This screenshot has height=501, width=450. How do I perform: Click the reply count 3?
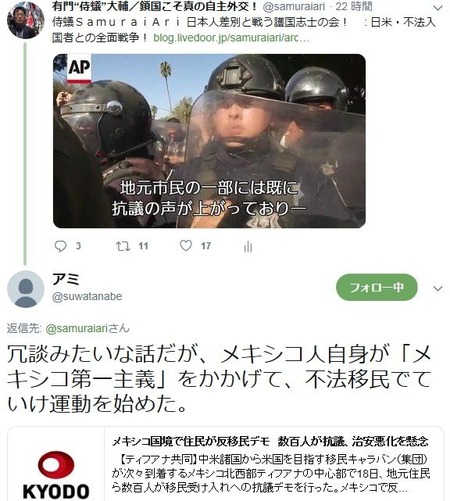[x=78, y=246]
